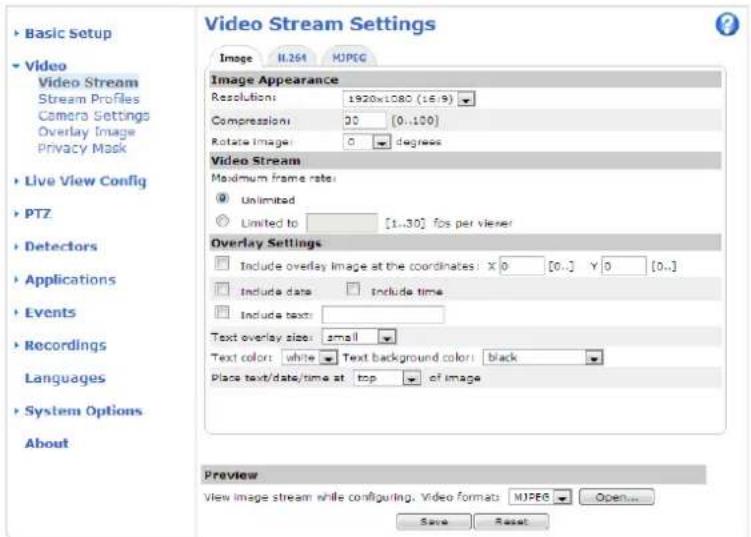Open Stream Profiles in sidebar
Image resolution: width=751 pixels, height=537 pixels.
pyautogui.click(x=89, y=99)
